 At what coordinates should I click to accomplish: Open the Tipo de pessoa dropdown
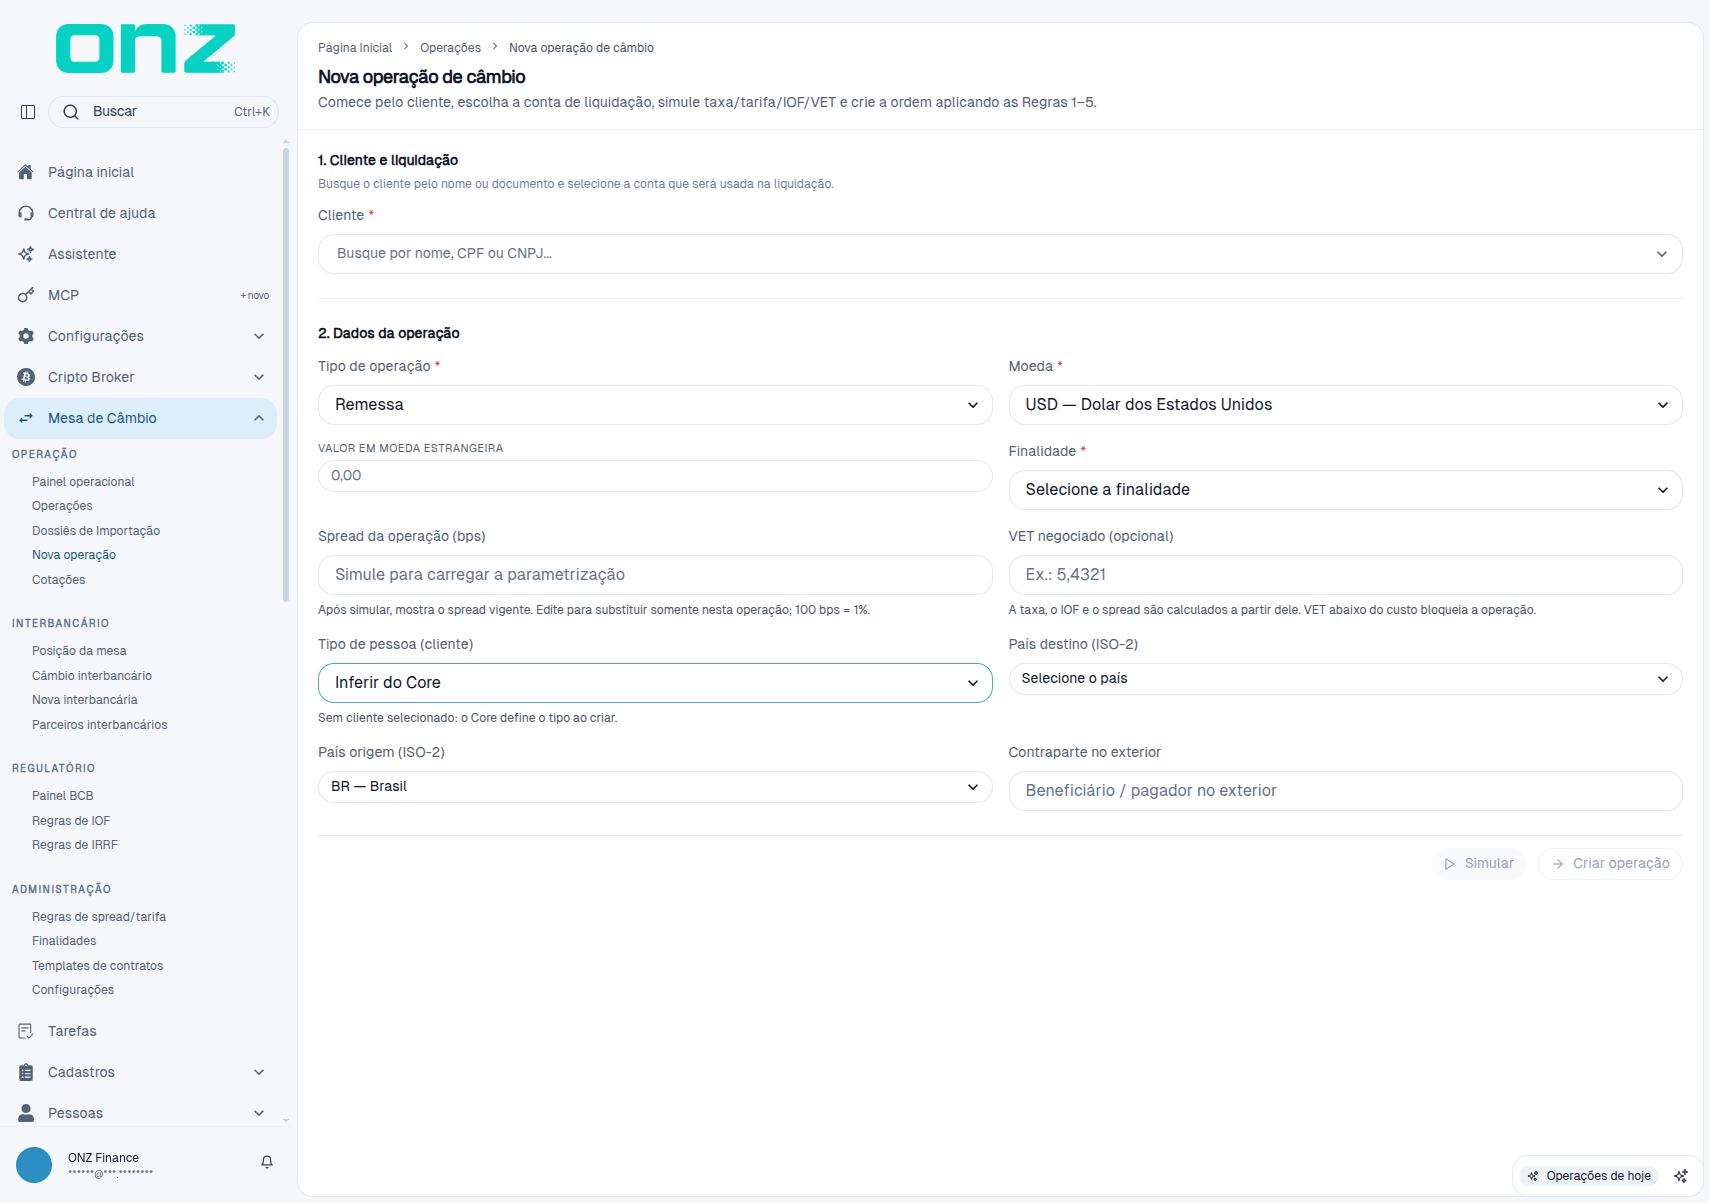[655, 683]
